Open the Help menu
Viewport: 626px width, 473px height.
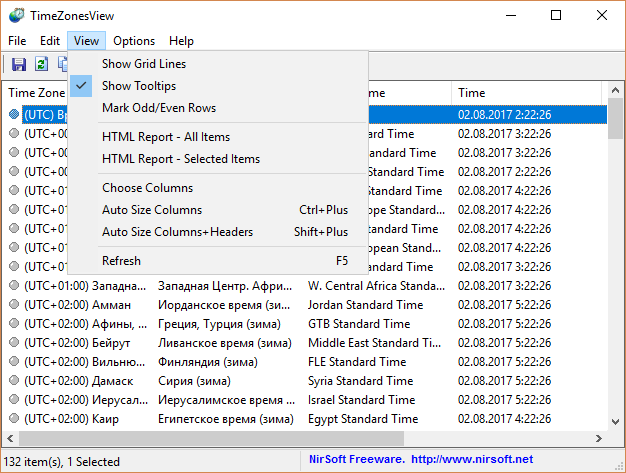coord(181,41)
